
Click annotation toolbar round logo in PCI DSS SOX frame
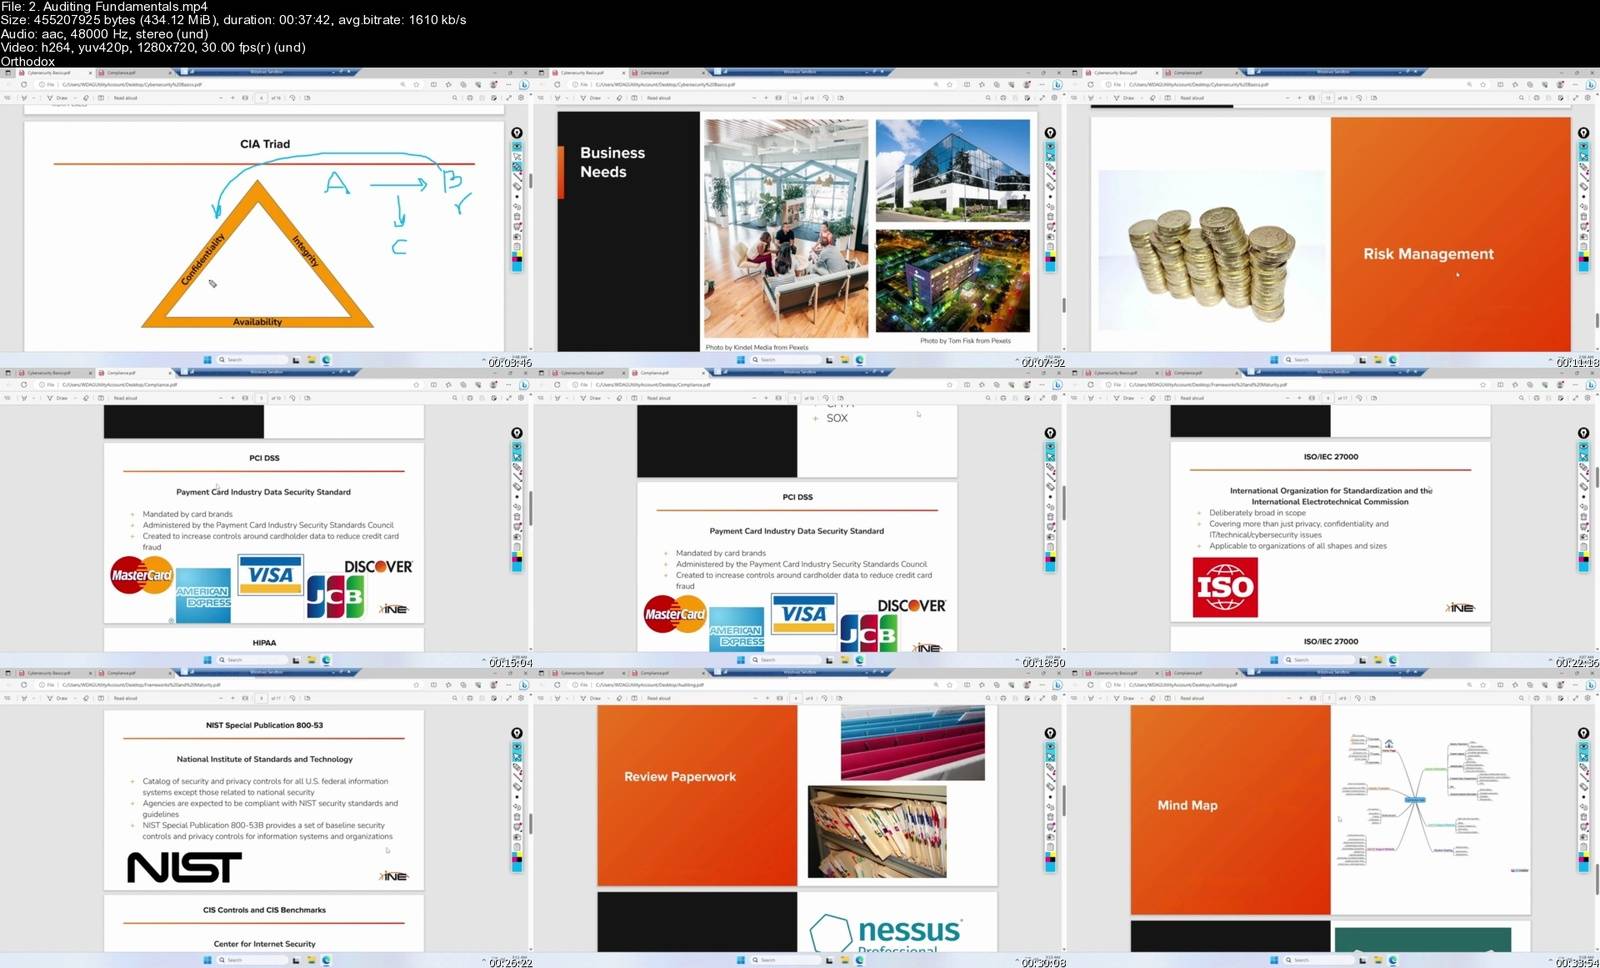(1050, 433)
